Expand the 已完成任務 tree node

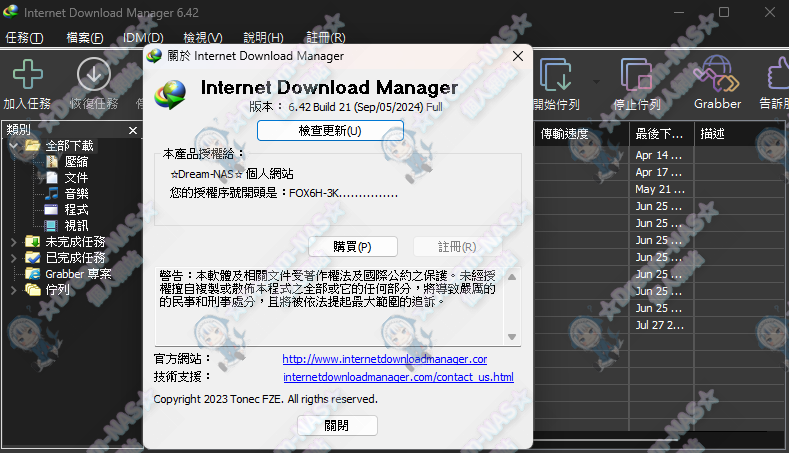click(14, 258)
